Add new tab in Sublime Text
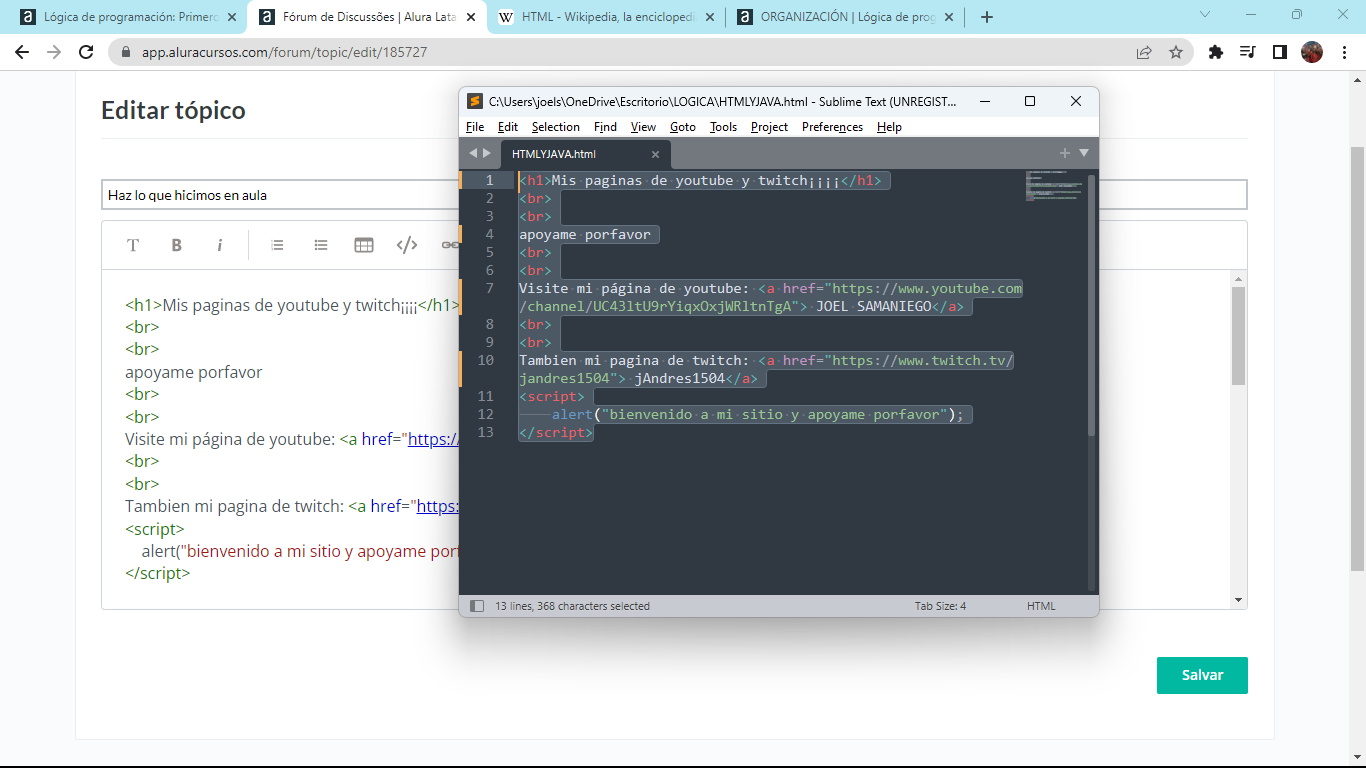 pyautogui.click(x=1065, y=153)
